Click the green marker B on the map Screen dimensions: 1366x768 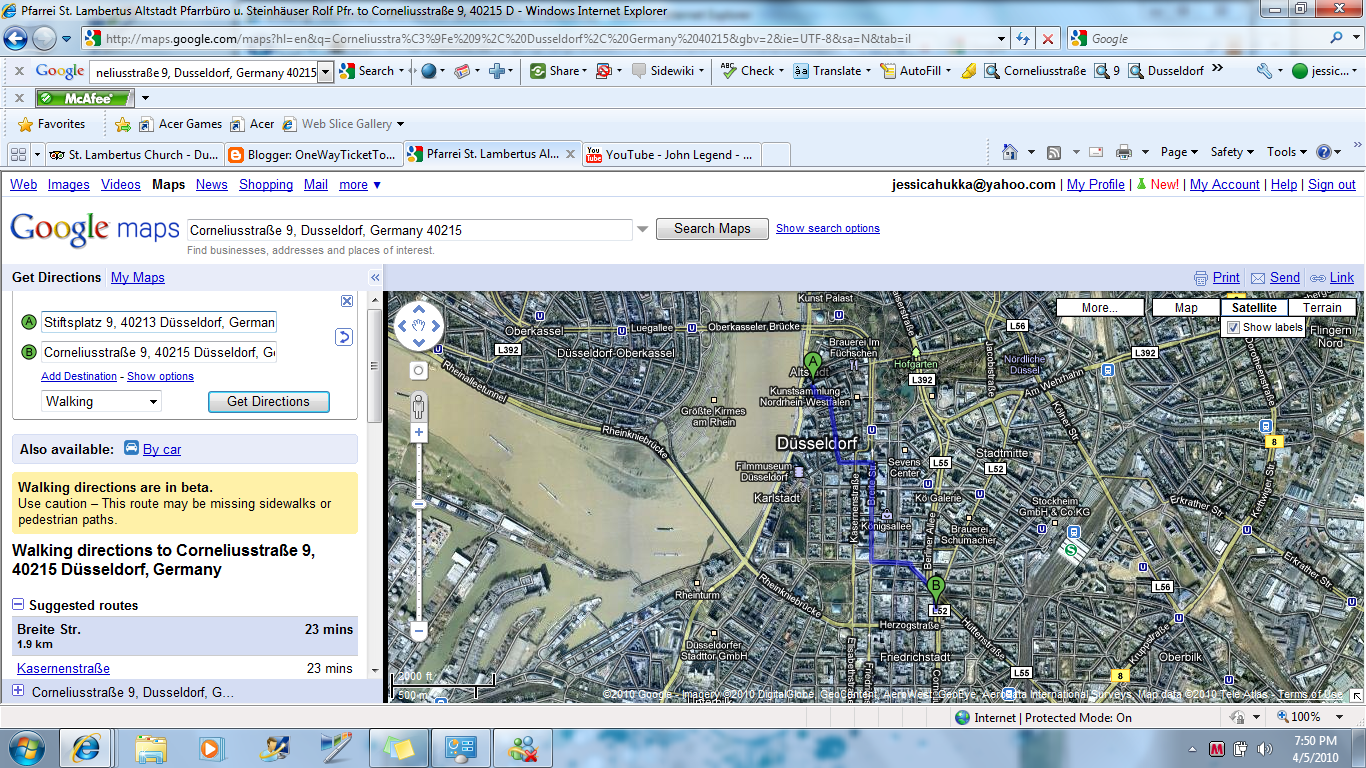click(x=936, y=587)
